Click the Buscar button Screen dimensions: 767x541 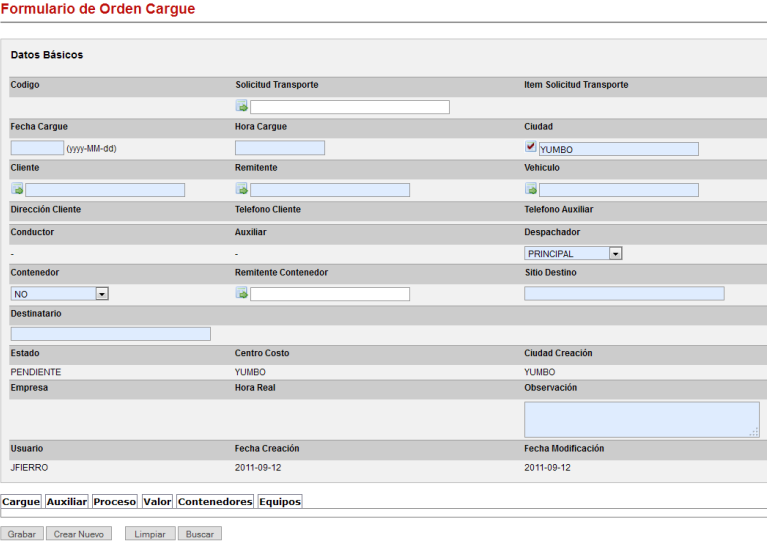(x=200, y=534)
